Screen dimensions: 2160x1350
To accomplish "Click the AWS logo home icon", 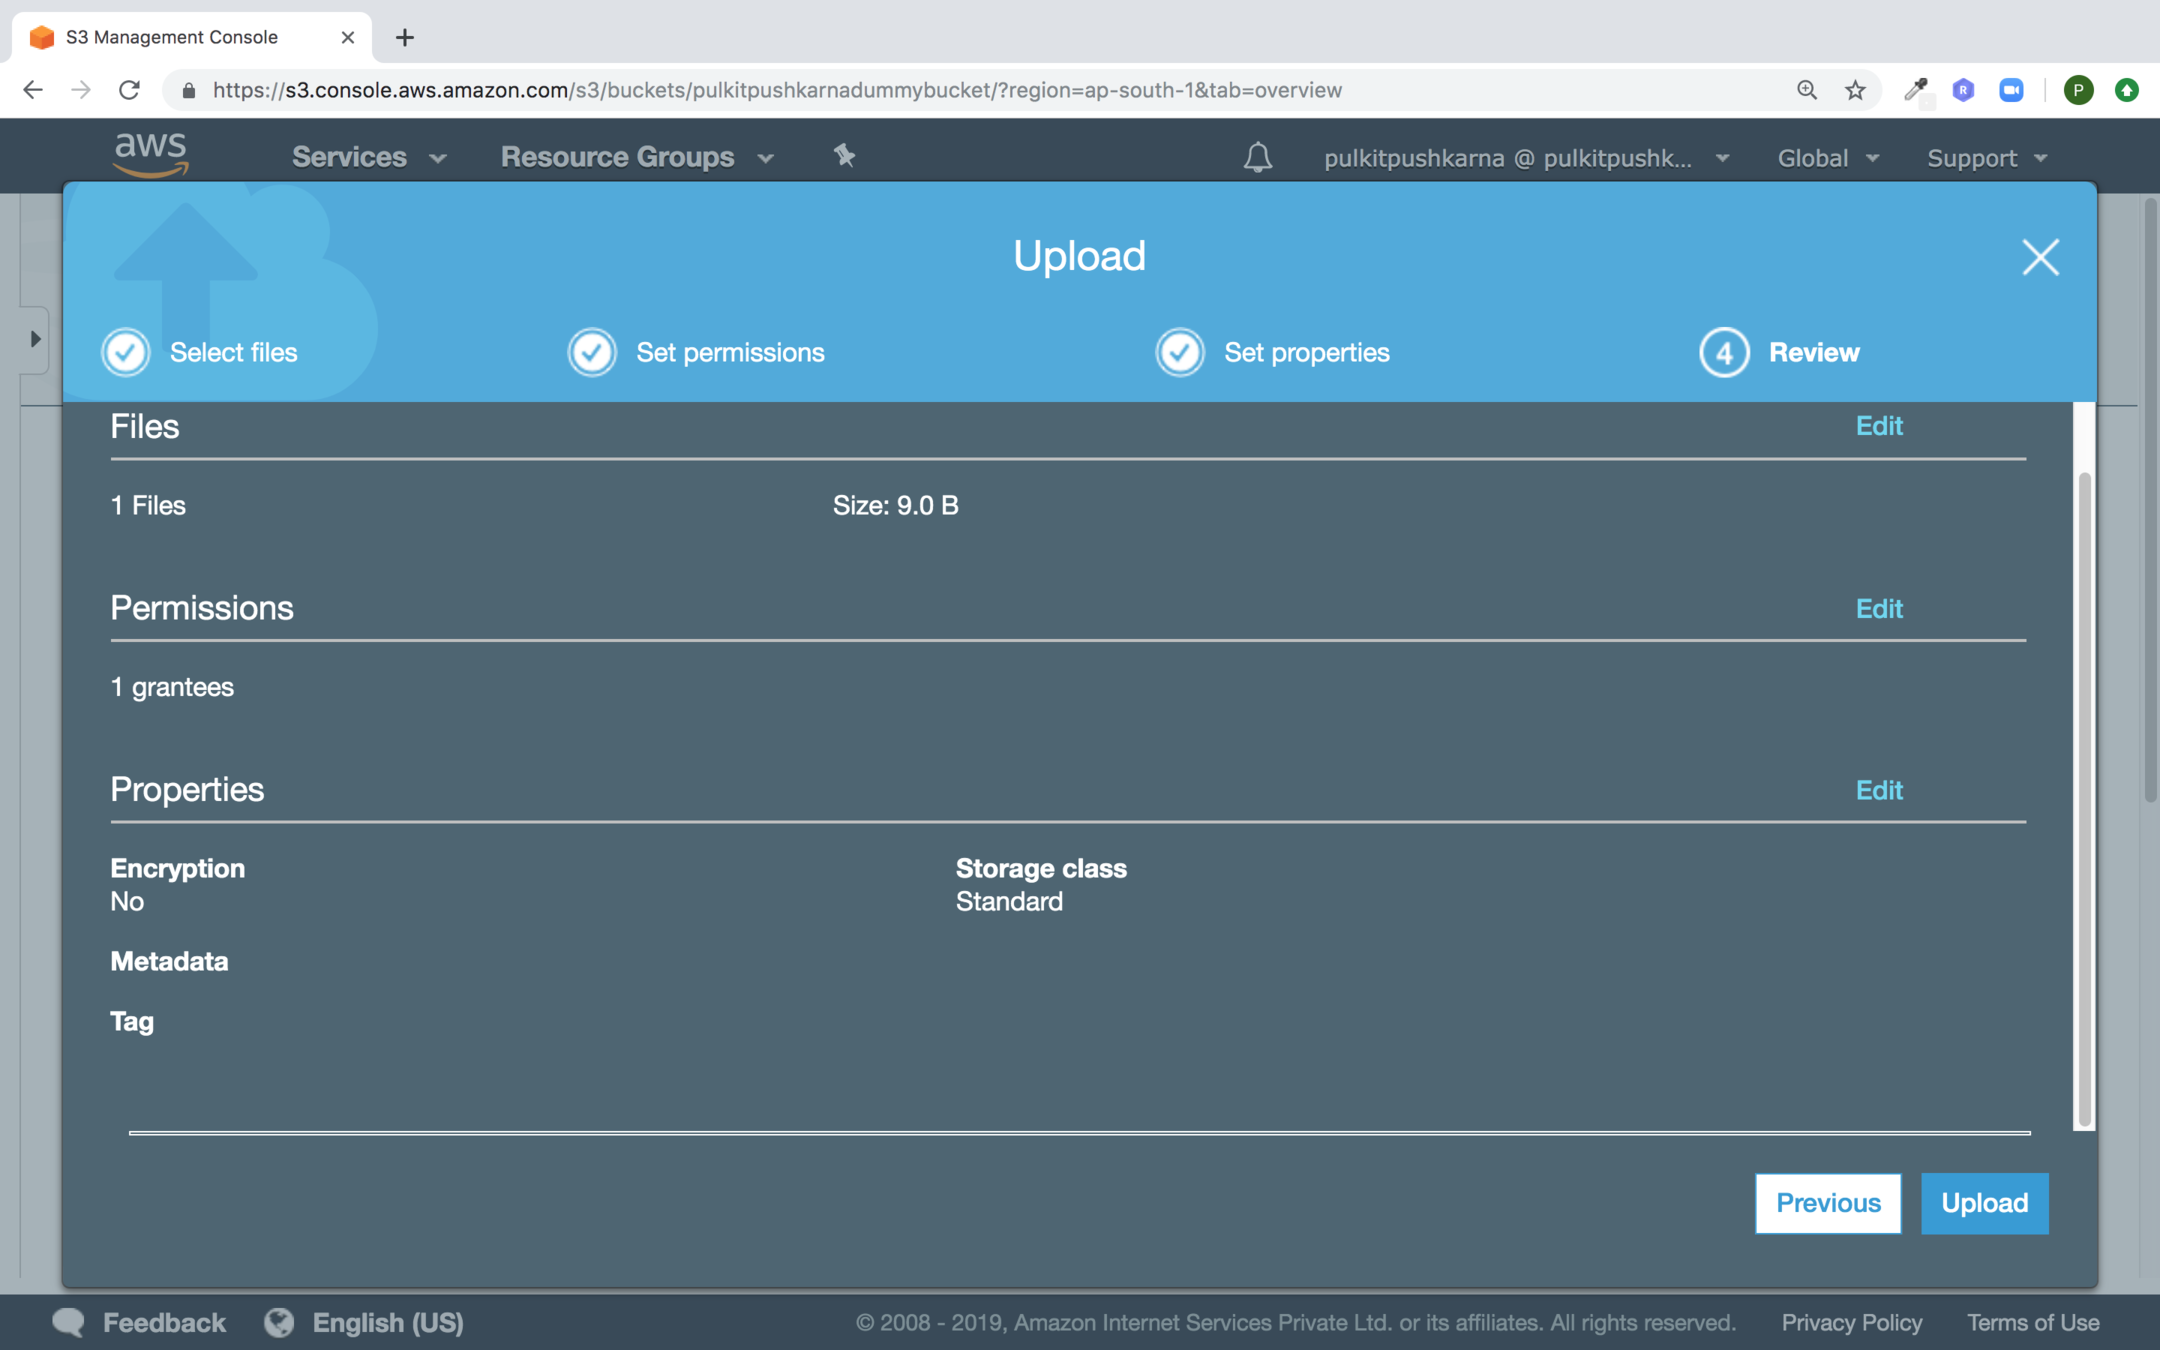I will (151, 155).
